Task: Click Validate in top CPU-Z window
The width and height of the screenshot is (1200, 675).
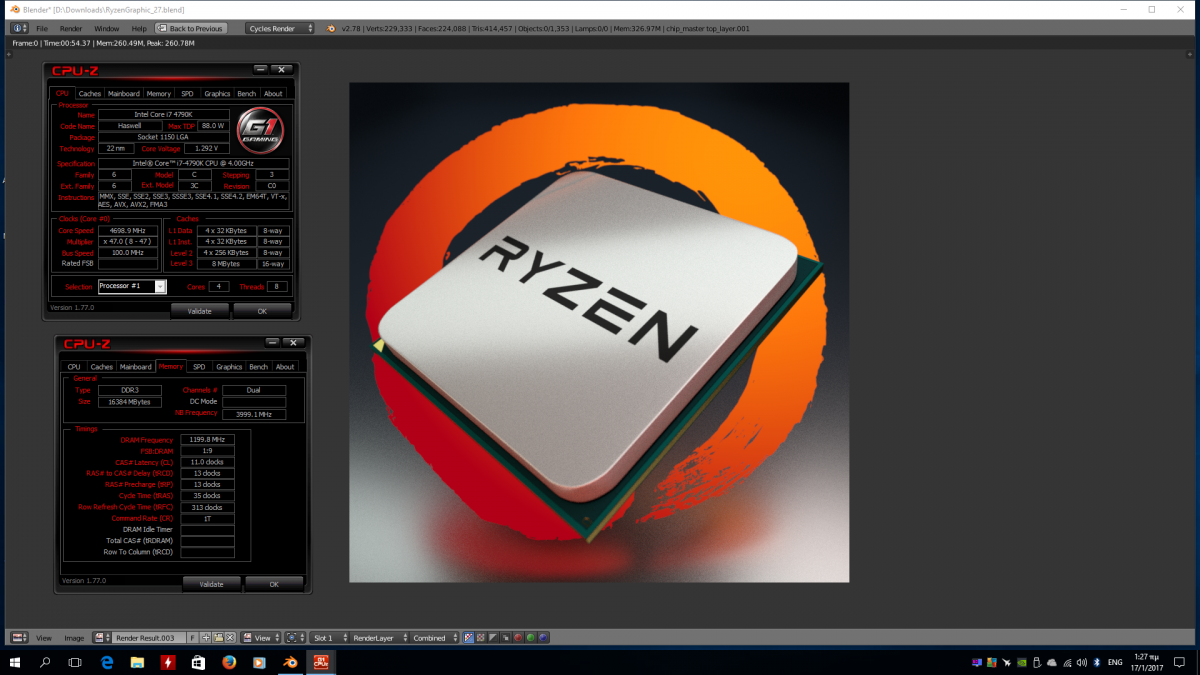Action: [x=200, y=311]
